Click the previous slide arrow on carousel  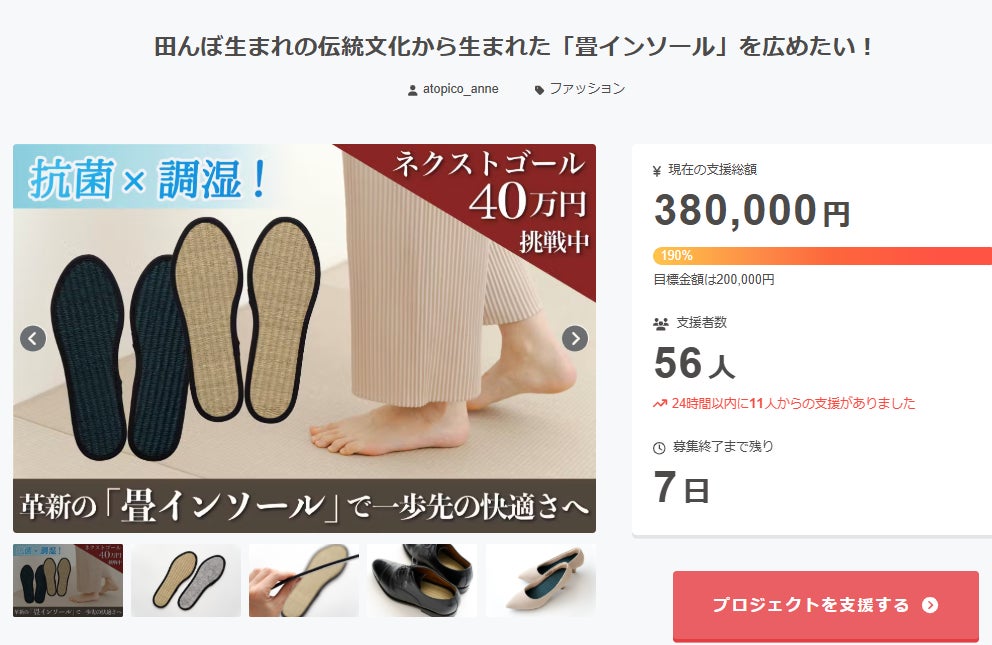pyautogui.click(x=33, y=338)
